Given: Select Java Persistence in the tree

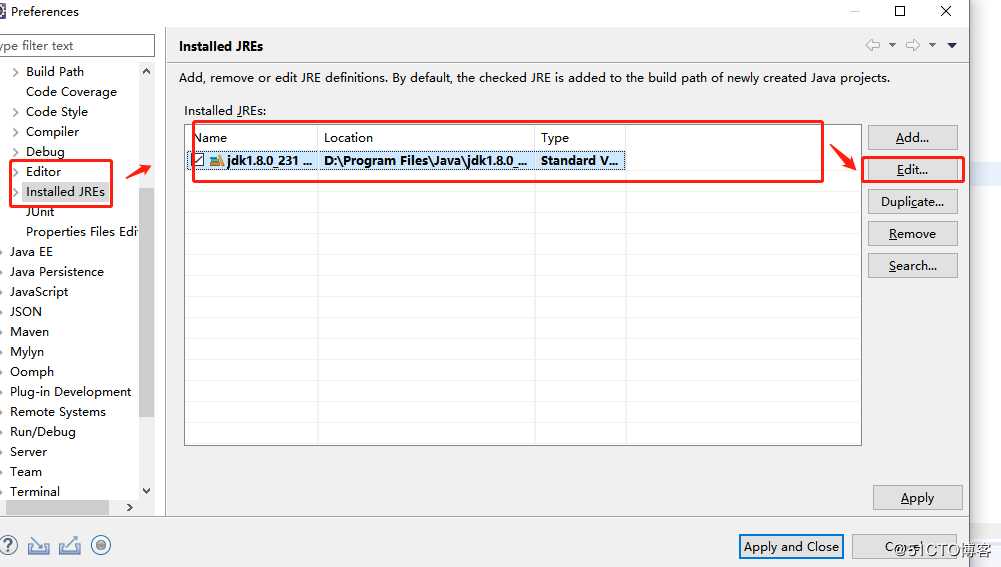Looking at the screenshot, I should pyautogui.click(x=56, y=271).
